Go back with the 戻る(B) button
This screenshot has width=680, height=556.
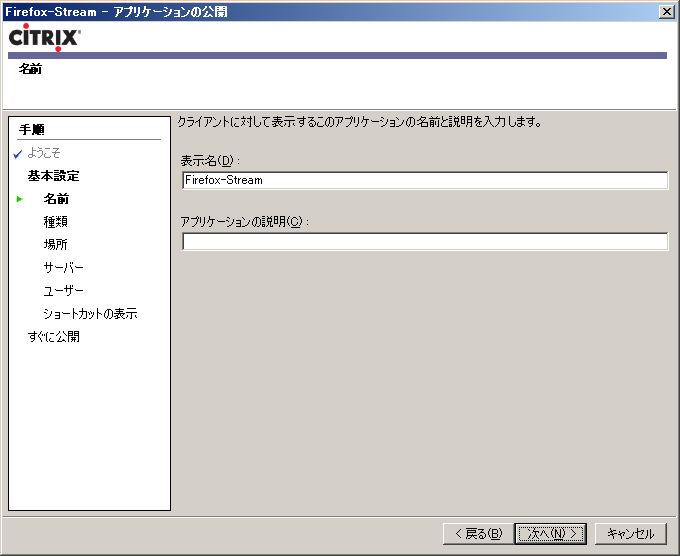(478, 533)
